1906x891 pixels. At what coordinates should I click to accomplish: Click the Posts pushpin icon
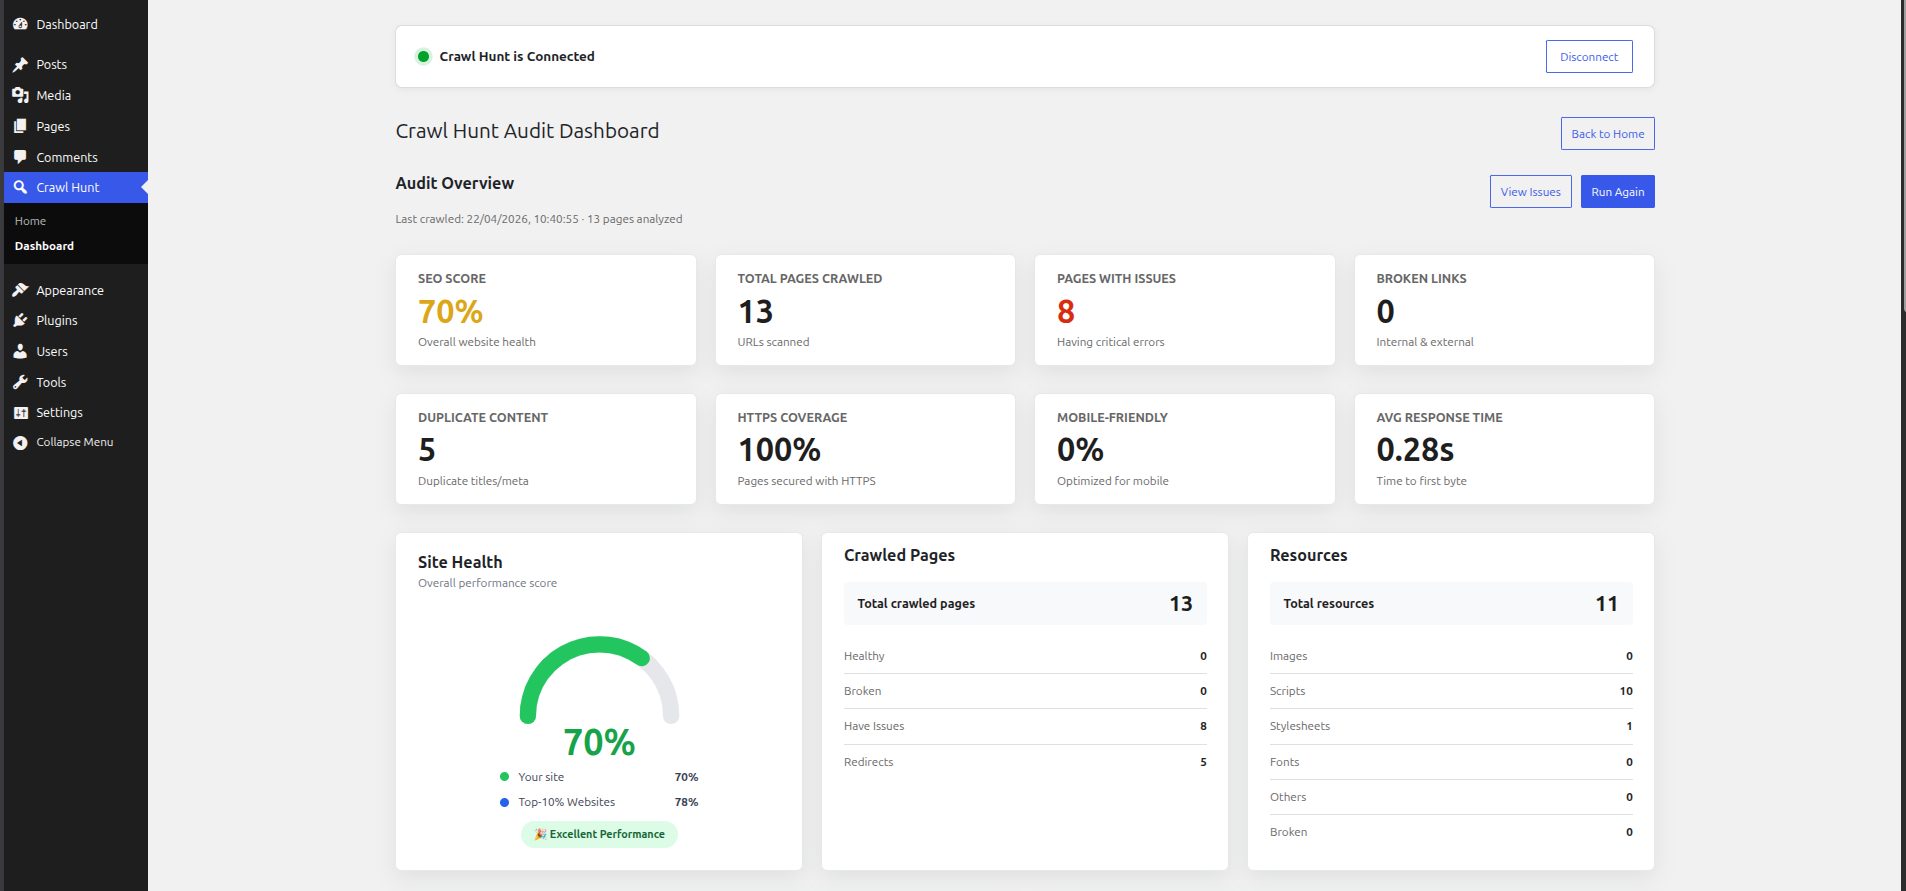pyautogui.click(x=20, y=64)
